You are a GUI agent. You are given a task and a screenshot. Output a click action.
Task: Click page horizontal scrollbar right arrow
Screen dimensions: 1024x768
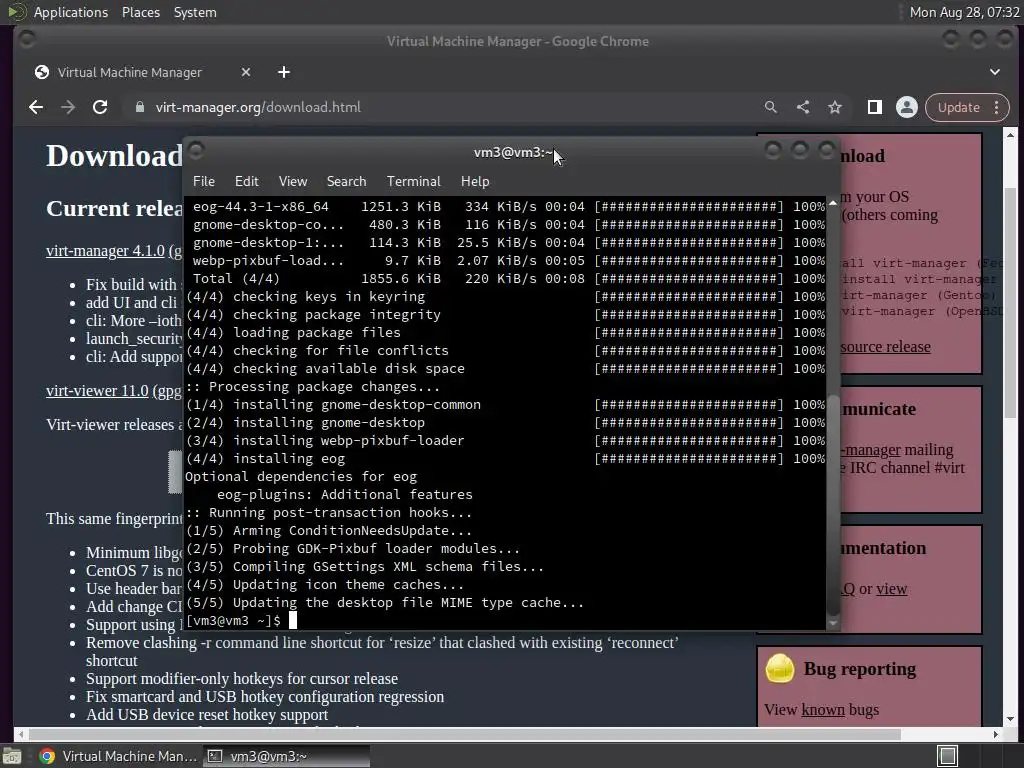click(996, 734)
